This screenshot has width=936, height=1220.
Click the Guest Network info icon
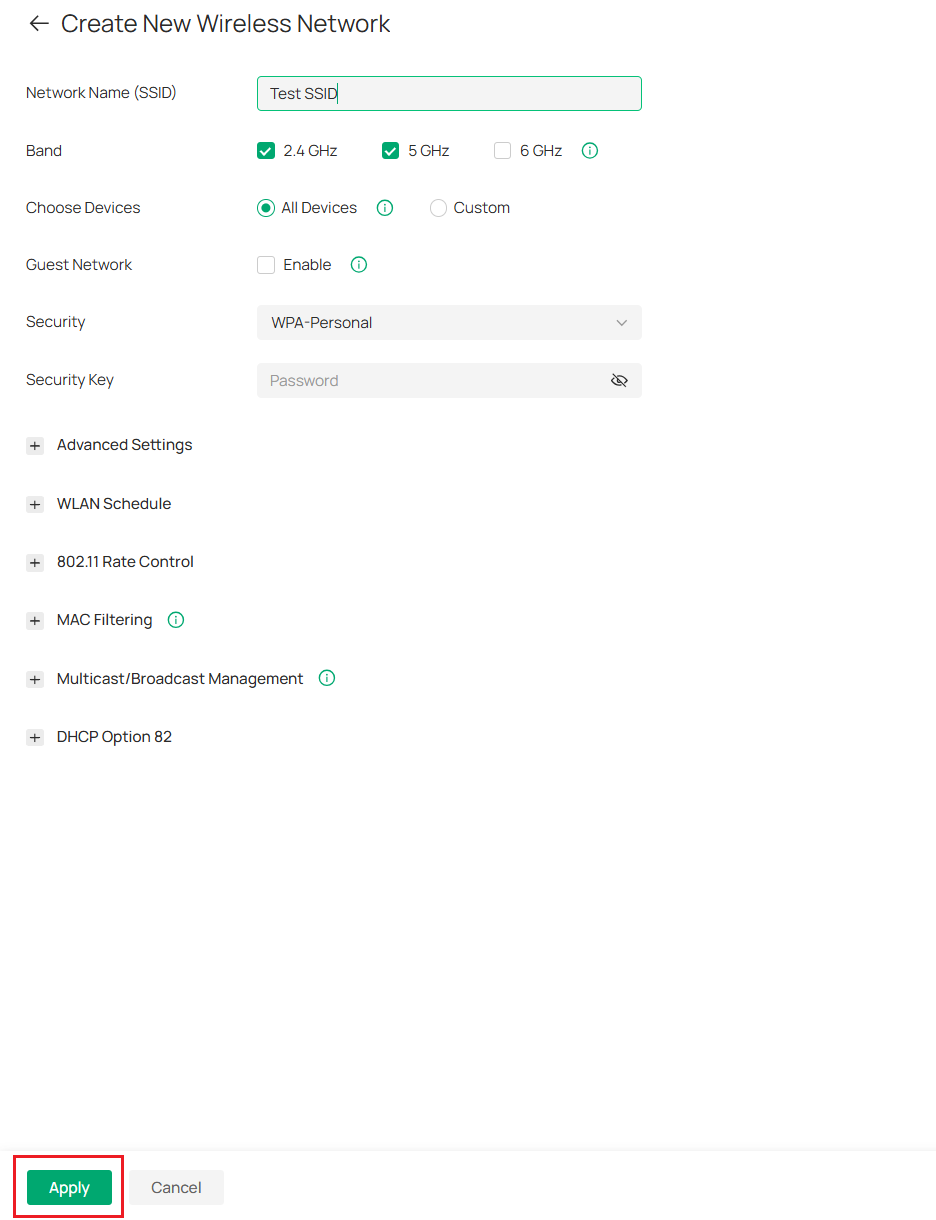pos(359,265)
